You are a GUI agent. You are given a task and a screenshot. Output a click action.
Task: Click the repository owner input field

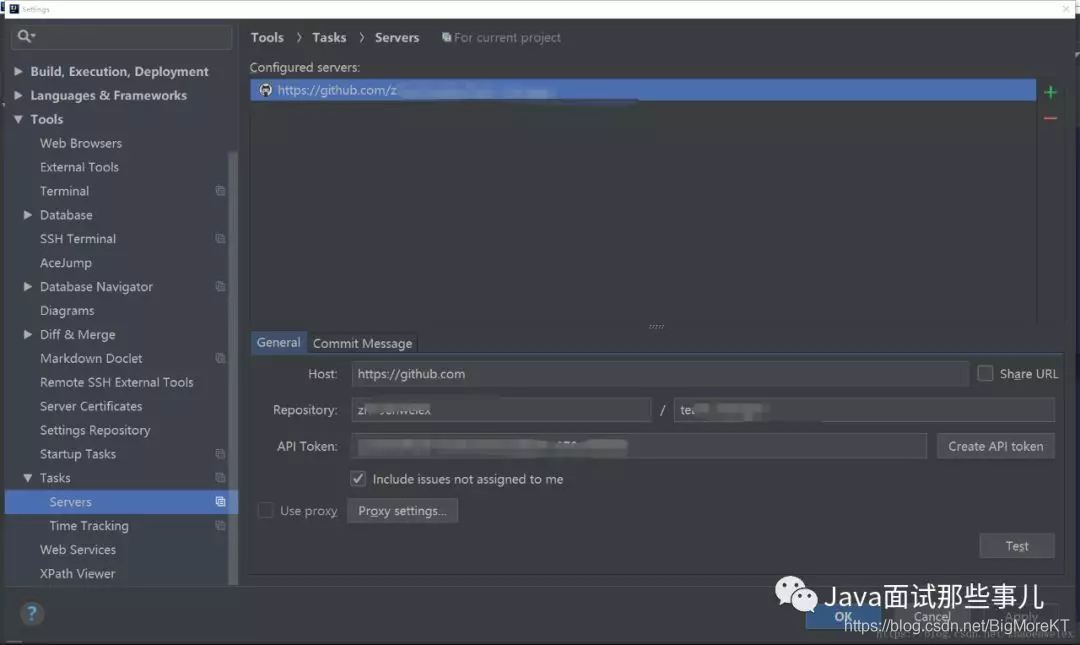[x=501, y=410]
